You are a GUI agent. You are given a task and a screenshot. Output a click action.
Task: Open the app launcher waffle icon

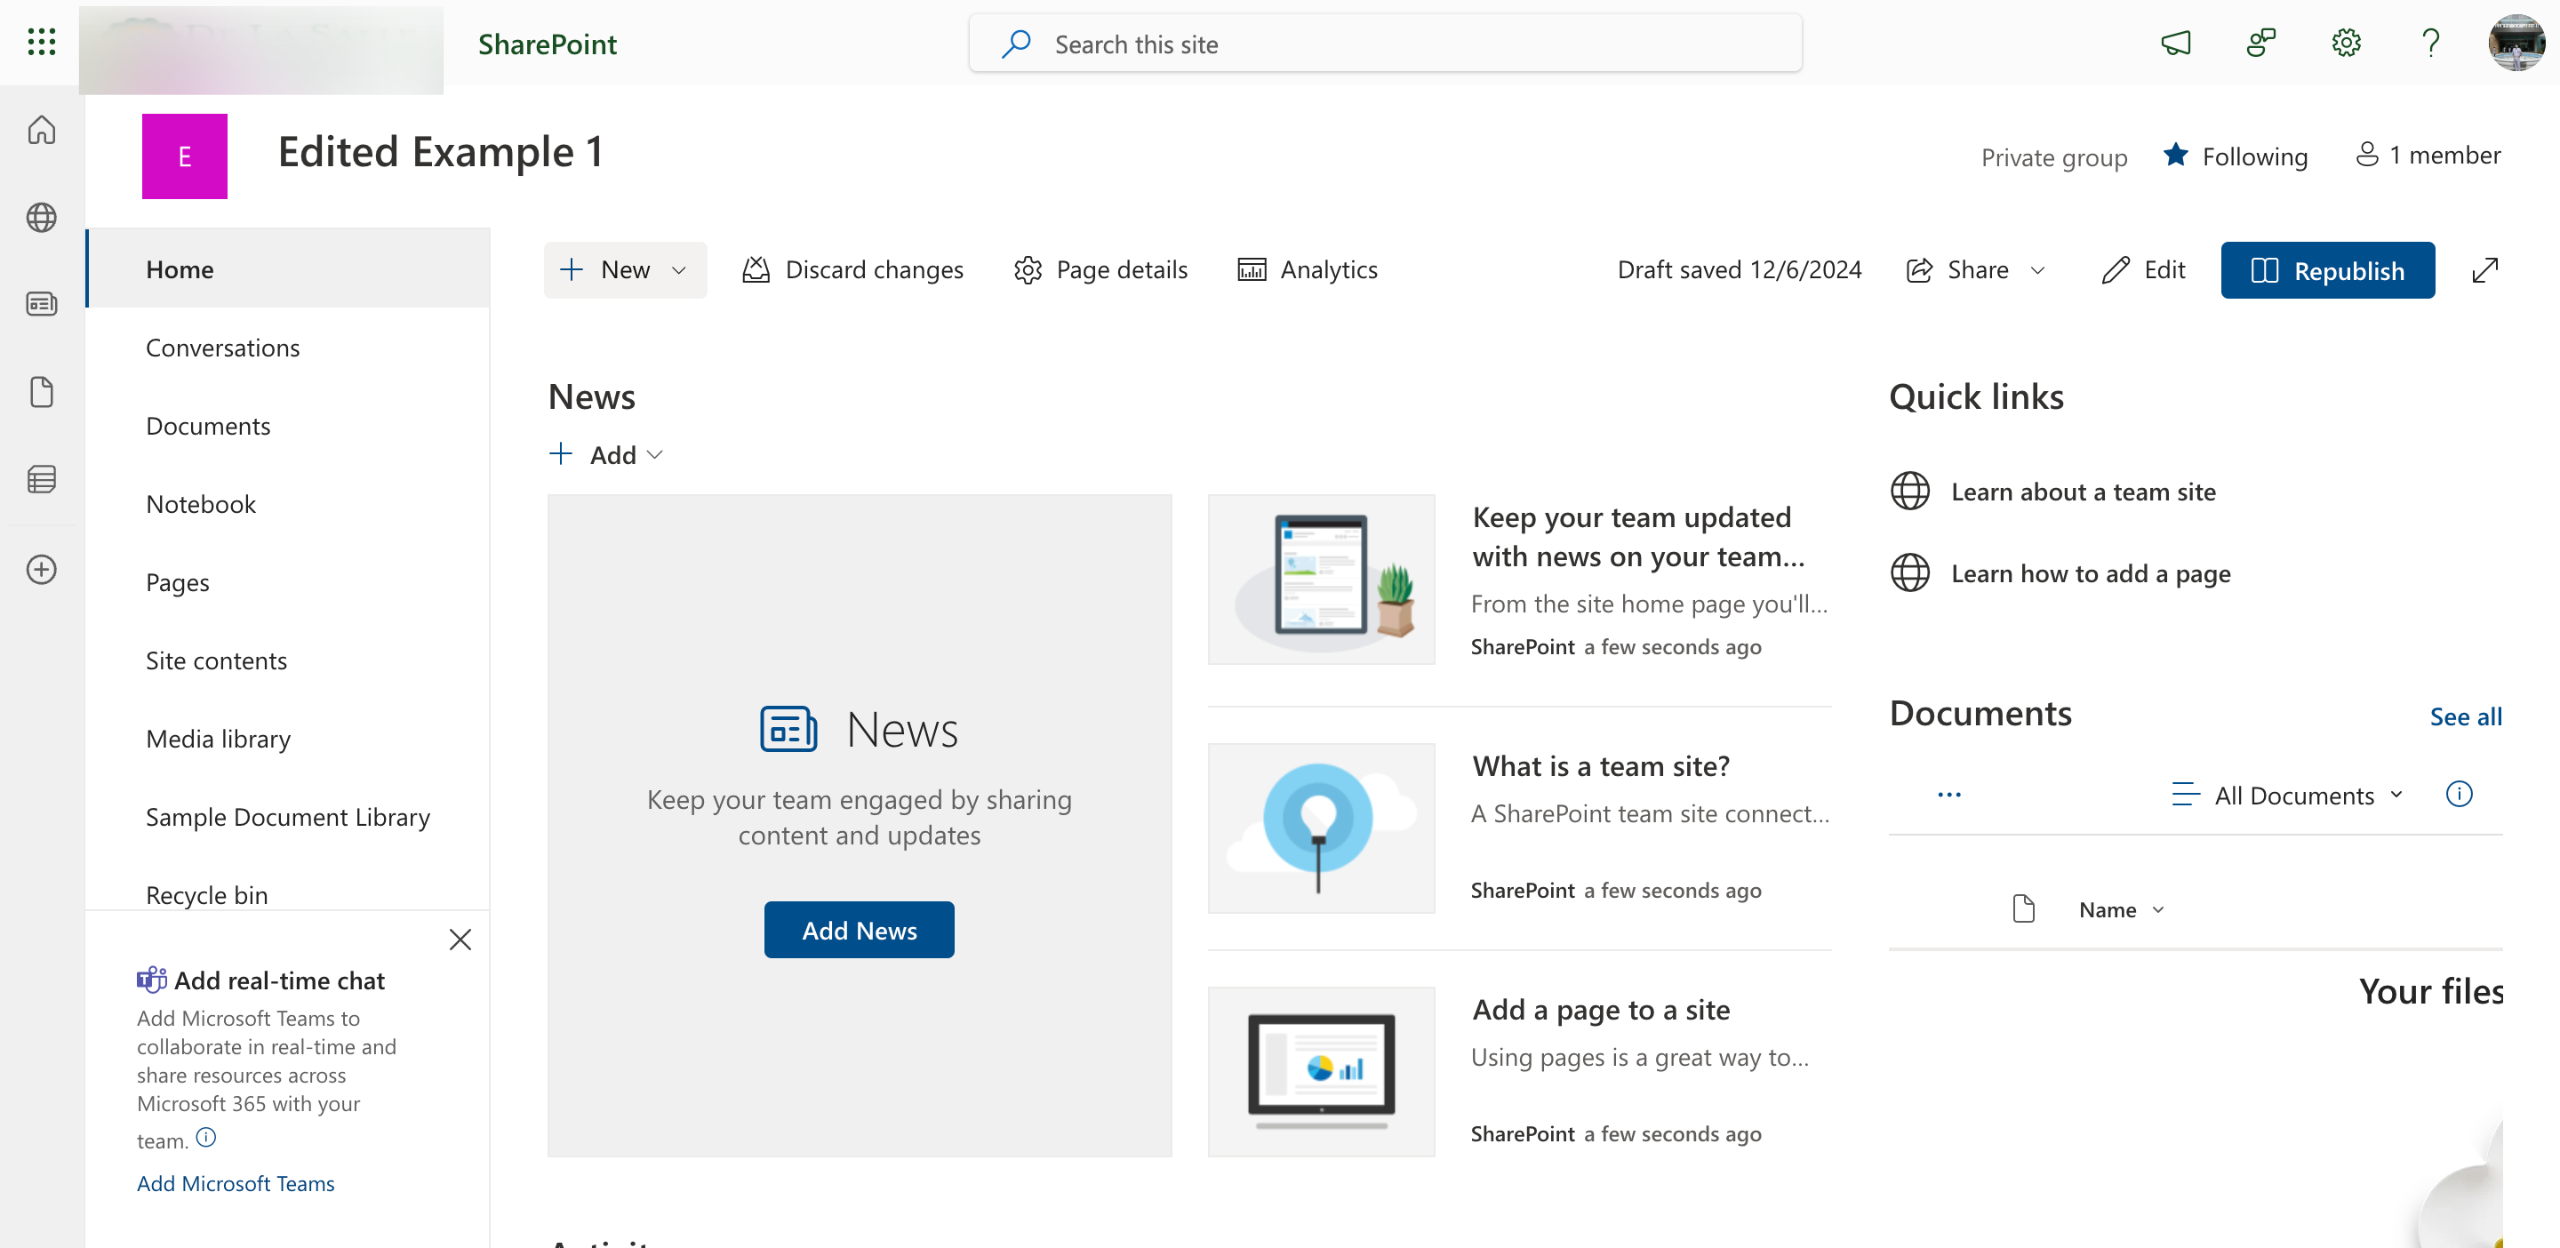(41, 42)
